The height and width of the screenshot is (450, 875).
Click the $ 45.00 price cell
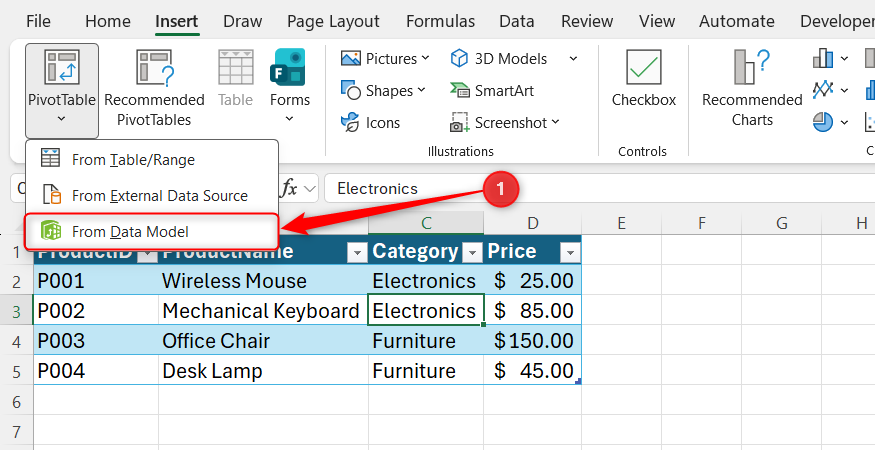click(532, 371)
